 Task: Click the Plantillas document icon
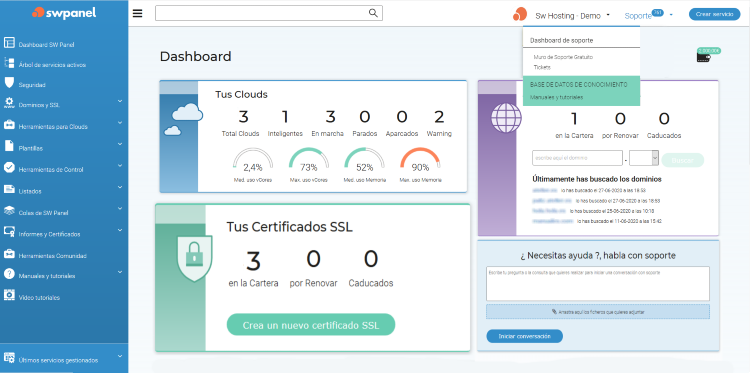(9, 146)
